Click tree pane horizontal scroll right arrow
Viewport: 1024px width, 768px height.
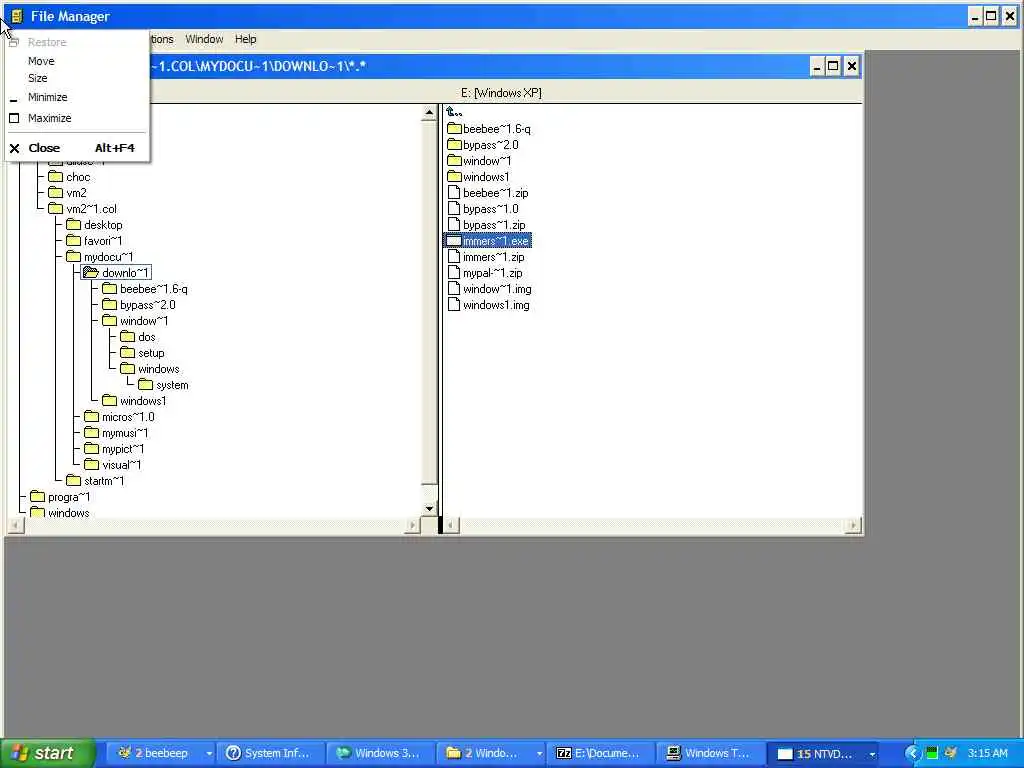412,525
